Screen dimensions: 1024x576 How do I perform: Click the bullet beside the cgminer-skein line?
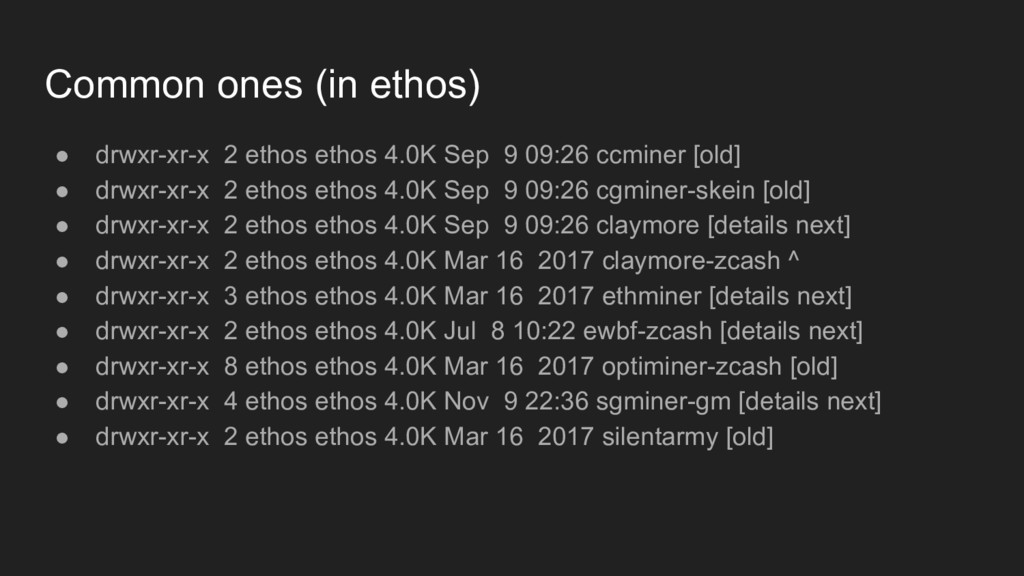click(62, 191)
